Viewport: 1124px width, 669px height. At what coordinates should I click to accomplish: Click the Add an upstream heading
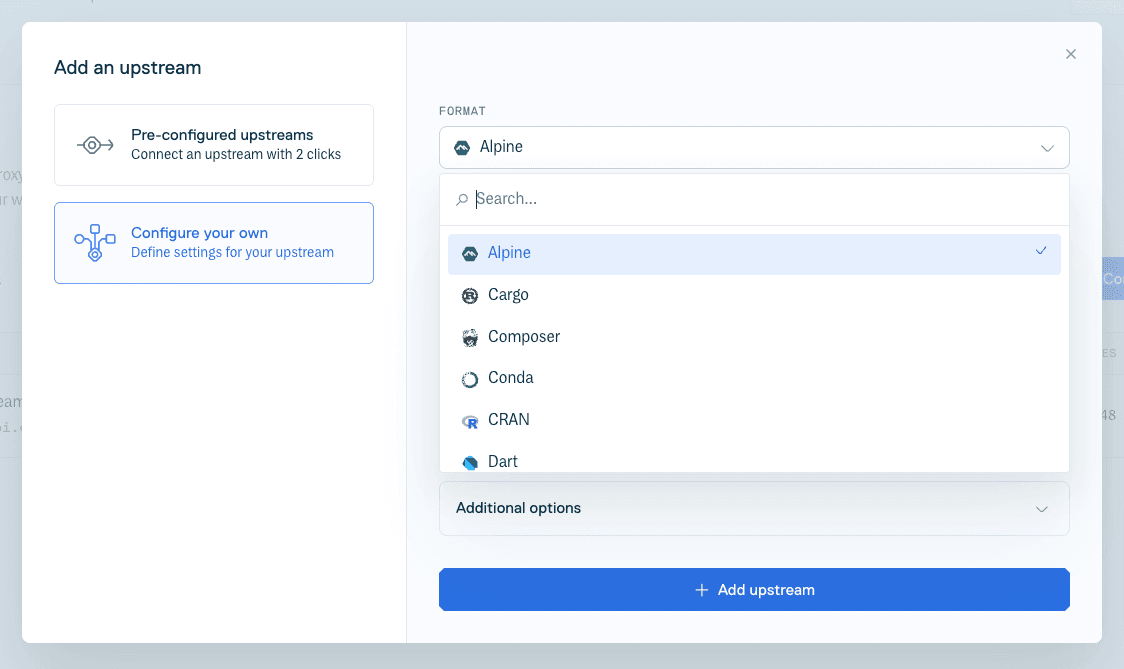(x=128, y=67)
